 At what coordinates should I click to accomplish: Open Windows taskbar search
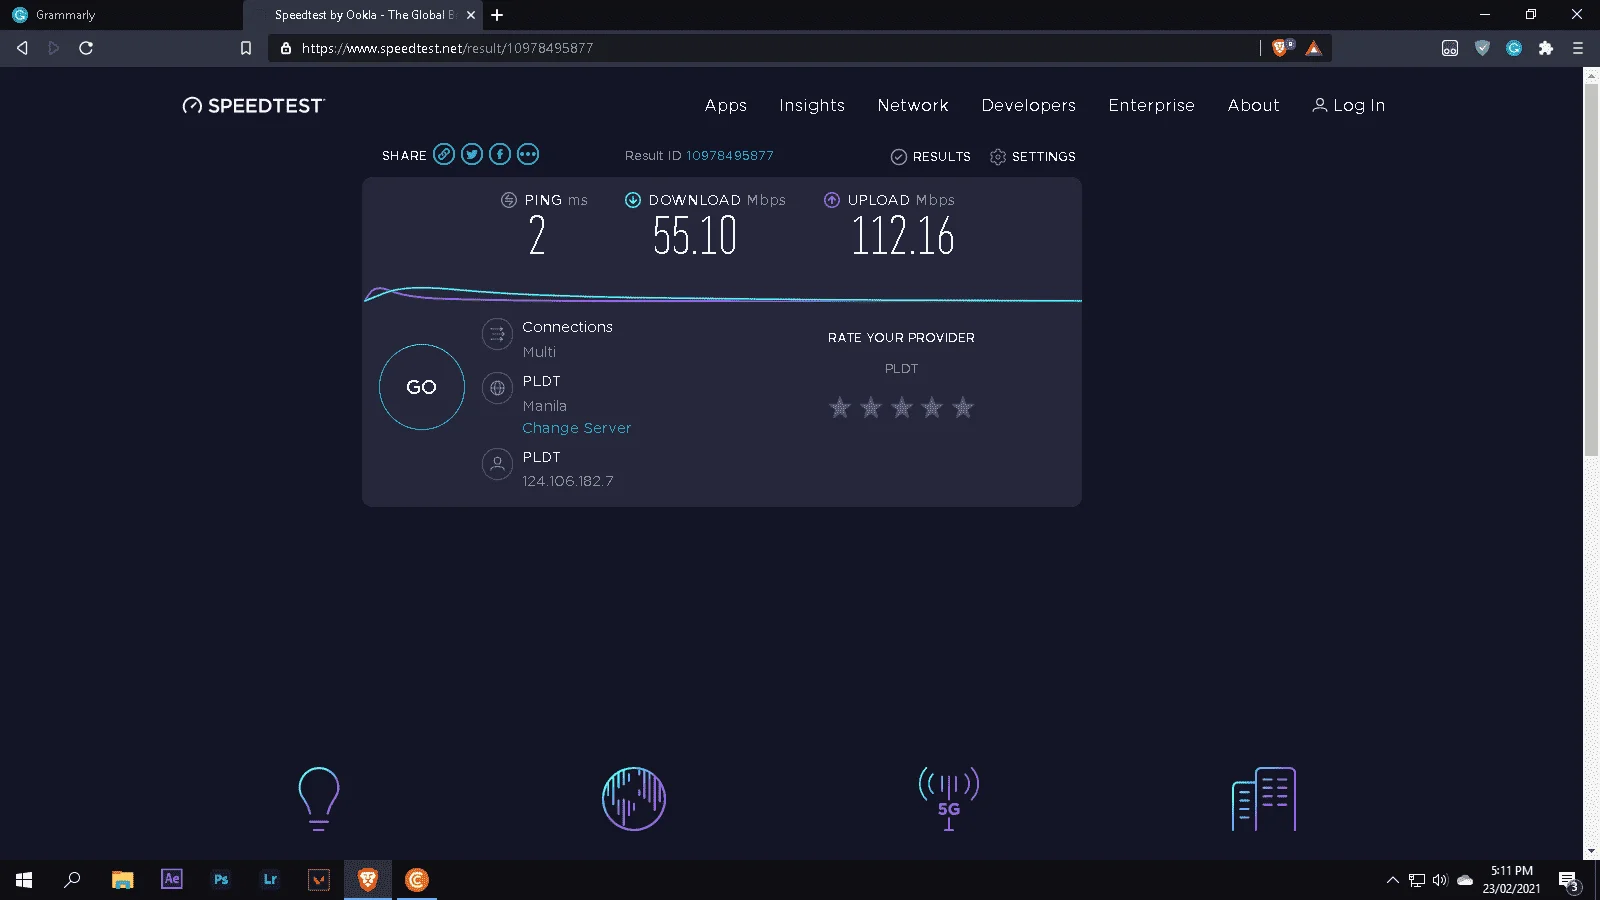click(72, 880)
